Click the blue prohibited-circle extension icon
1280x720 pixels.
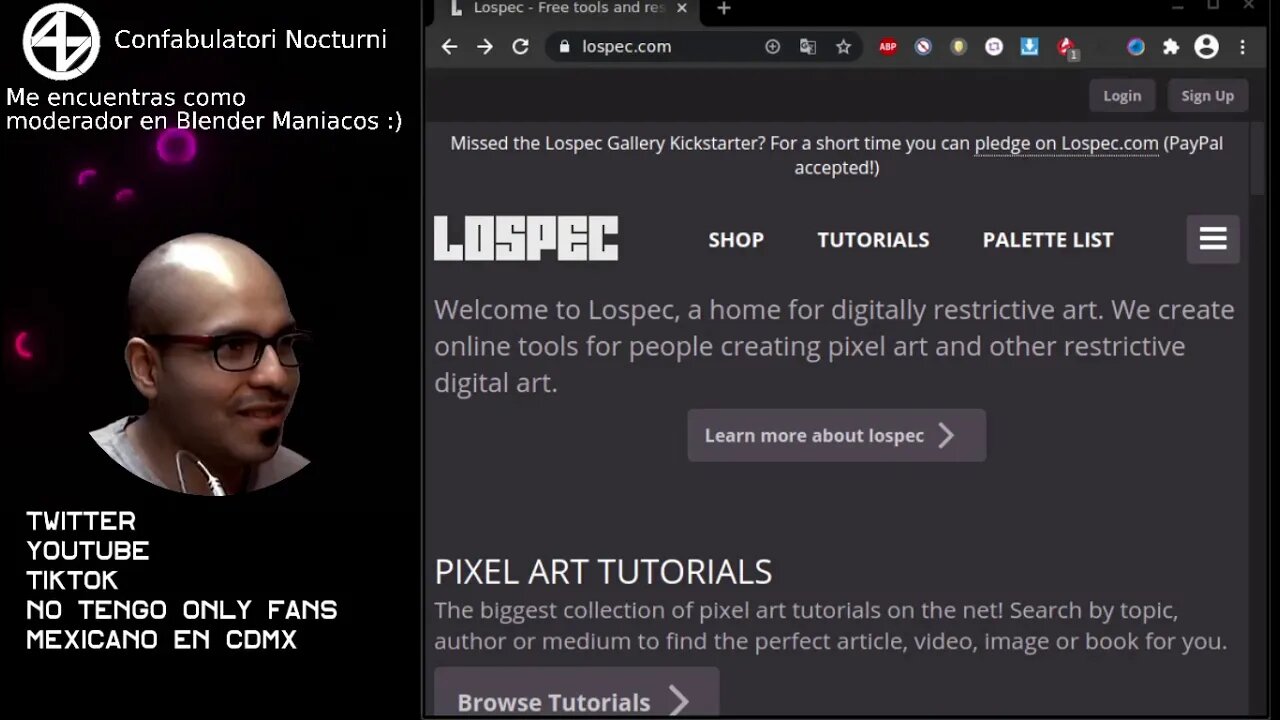coord(923,46)
